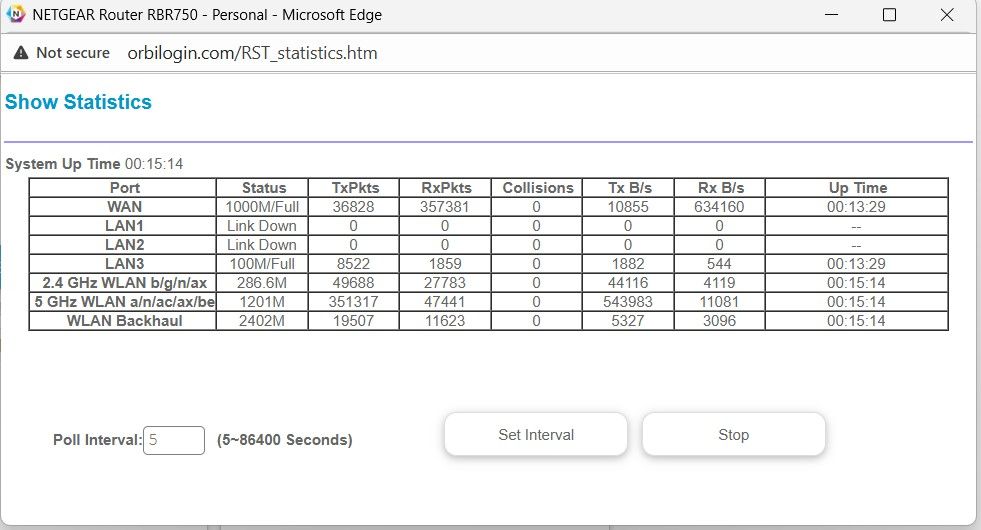This screenshot has height=530, width=981.
Task: Click the Edge profile icon in title bar
Action: point(16,15)
